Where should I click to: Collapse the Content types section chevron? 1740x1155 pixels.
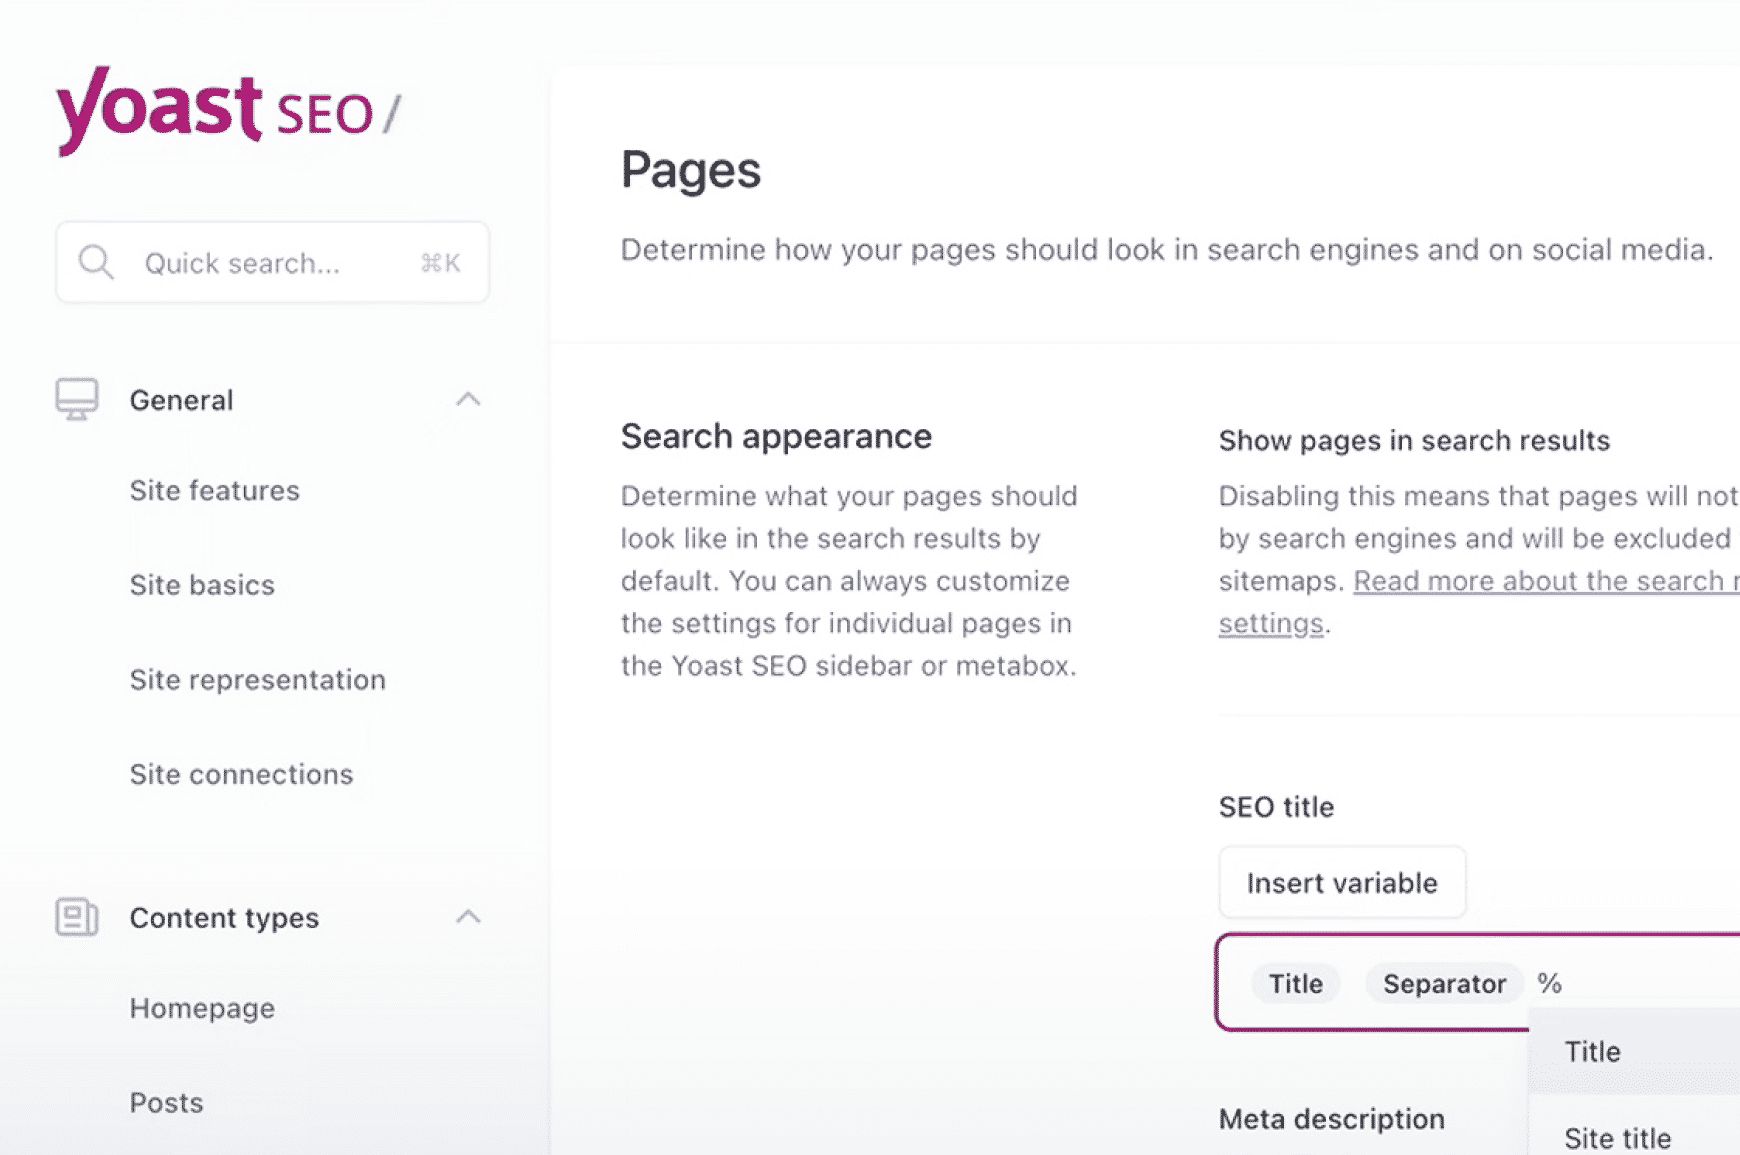tap(468, 917)
